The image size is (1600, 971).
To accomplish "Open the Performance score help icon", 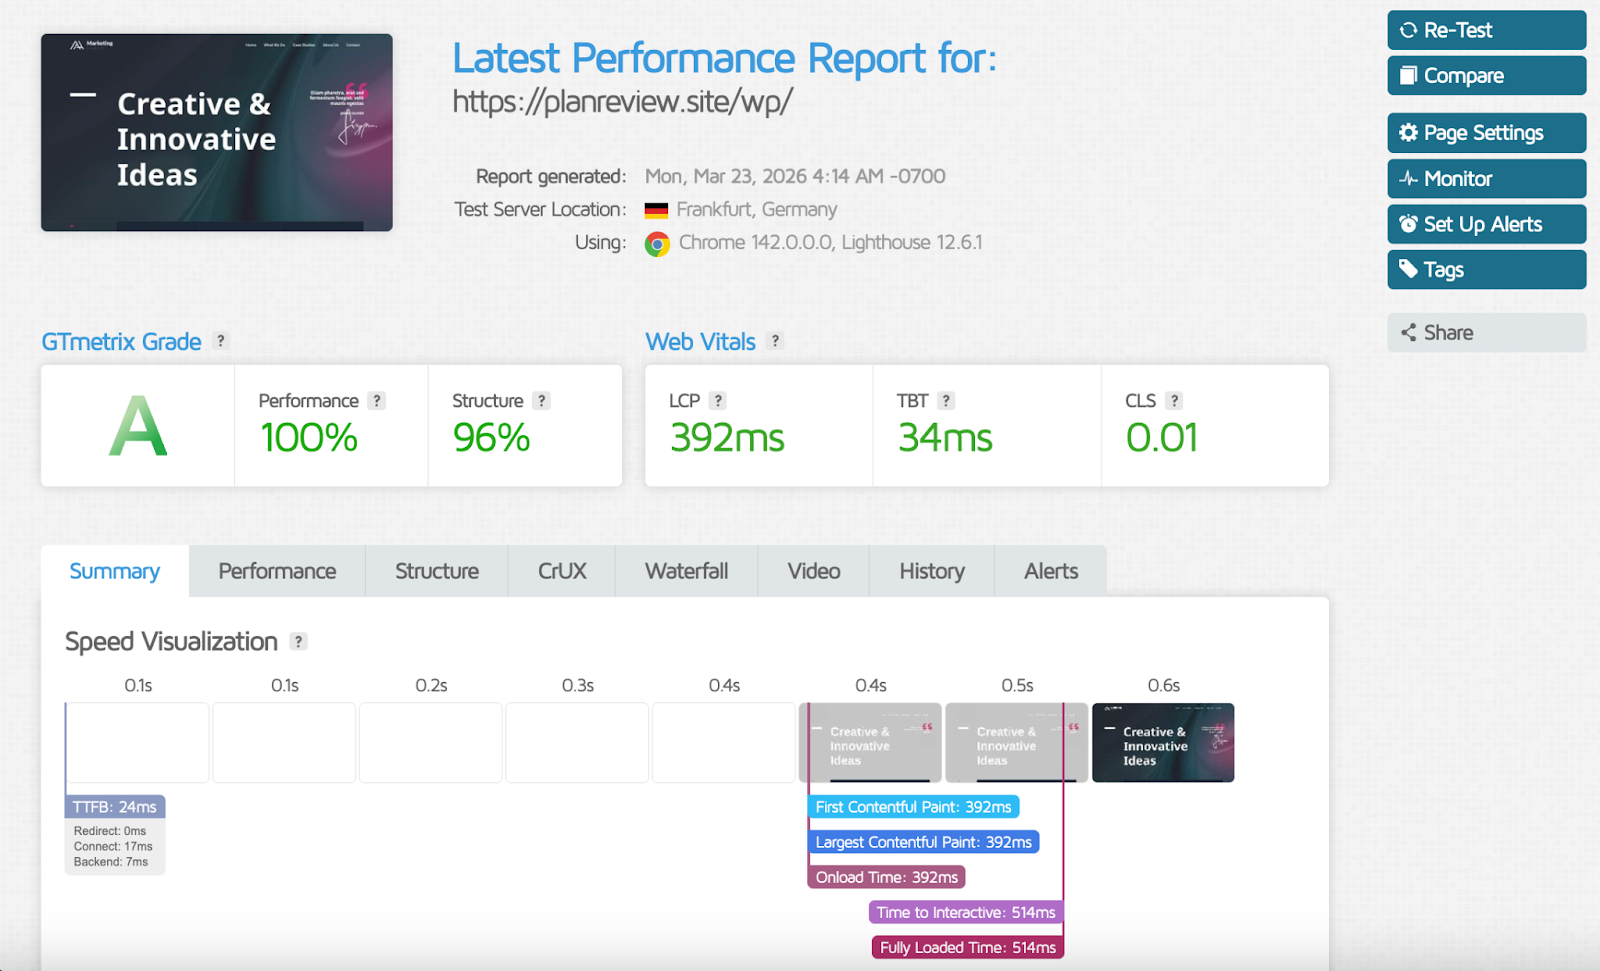I will tap(376, 401).
